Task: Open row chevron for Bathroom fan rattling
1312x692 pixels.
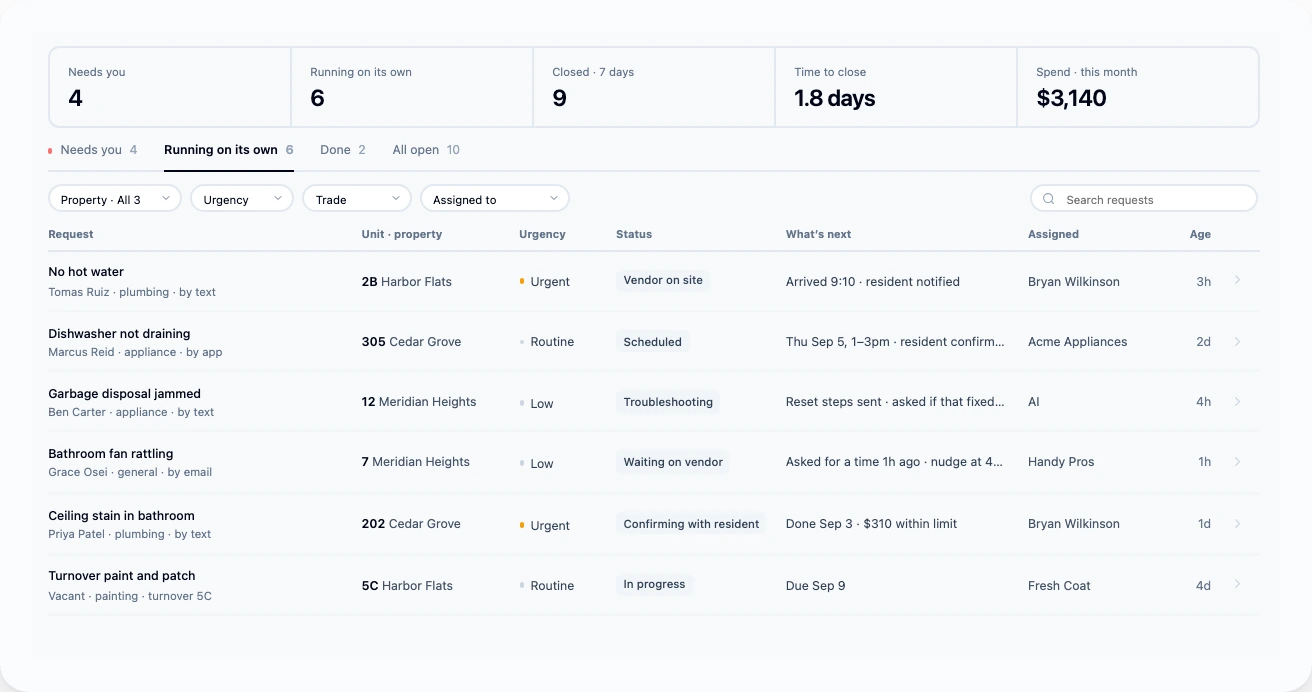Action: [x=1237, y=461]
